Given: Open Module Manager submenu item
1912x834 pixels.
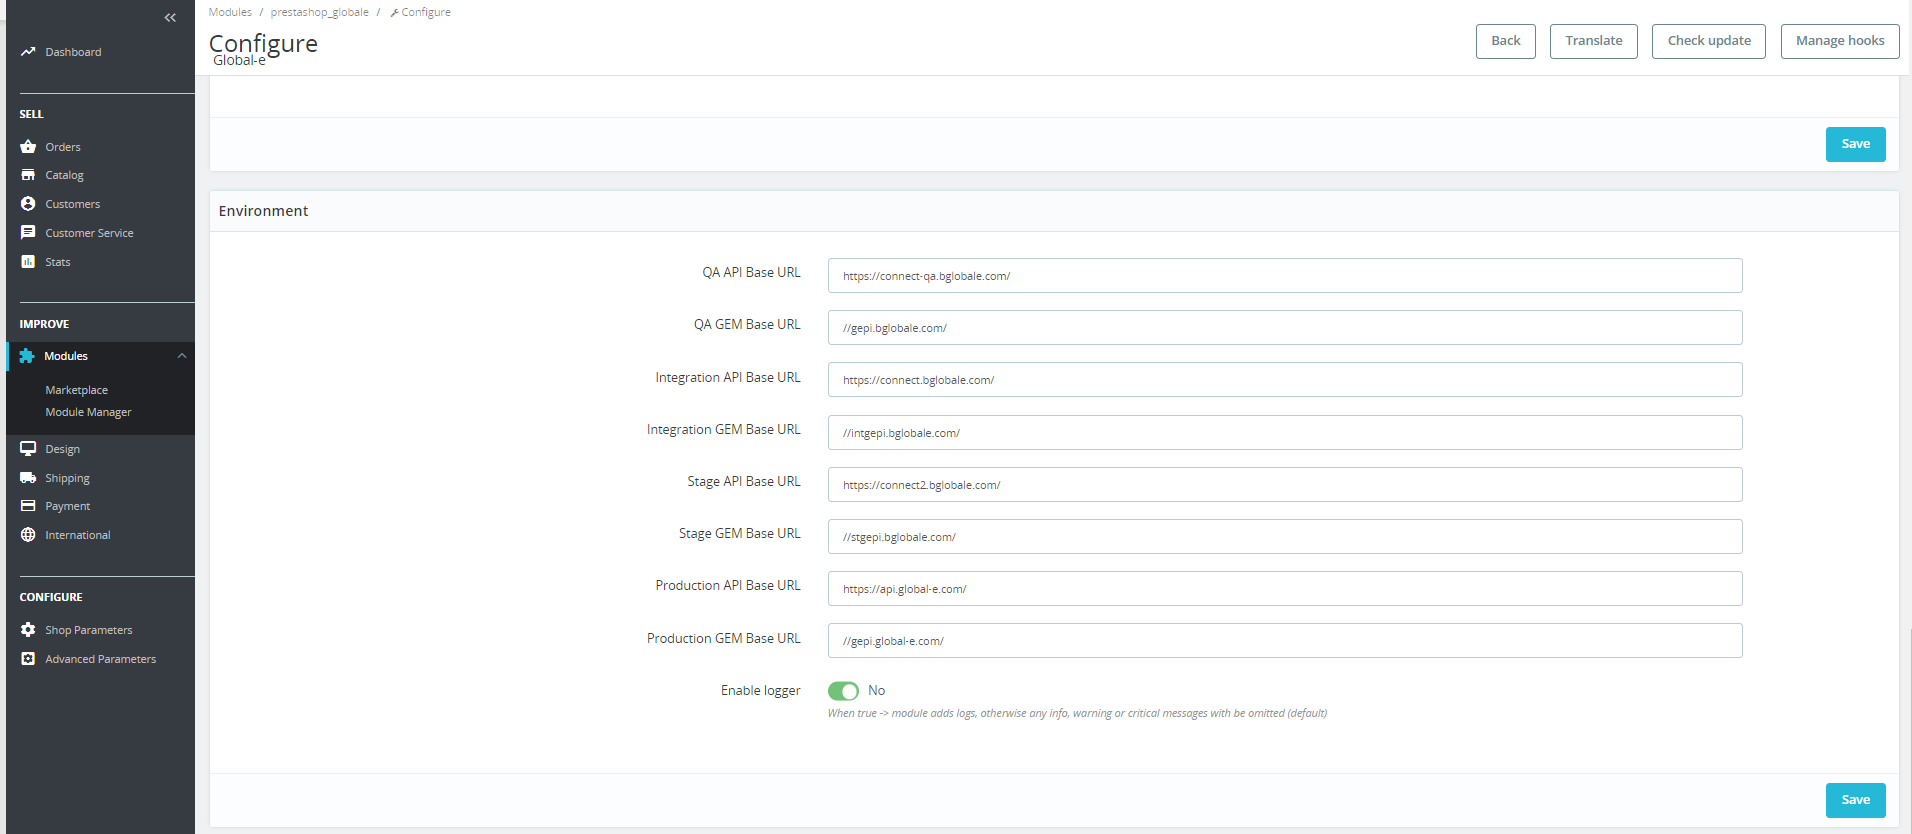Looking at the screenshot, I should coord(88,412).
